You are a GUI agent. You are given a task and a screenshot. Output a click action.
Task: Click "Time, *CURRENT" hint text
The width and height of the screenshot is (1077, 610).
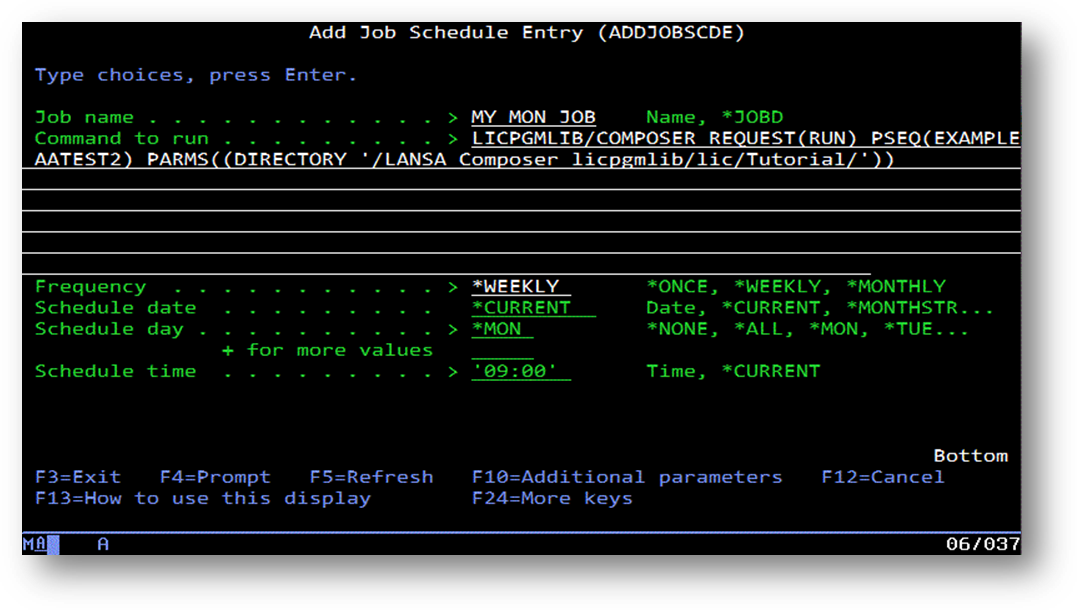[733, 372]
